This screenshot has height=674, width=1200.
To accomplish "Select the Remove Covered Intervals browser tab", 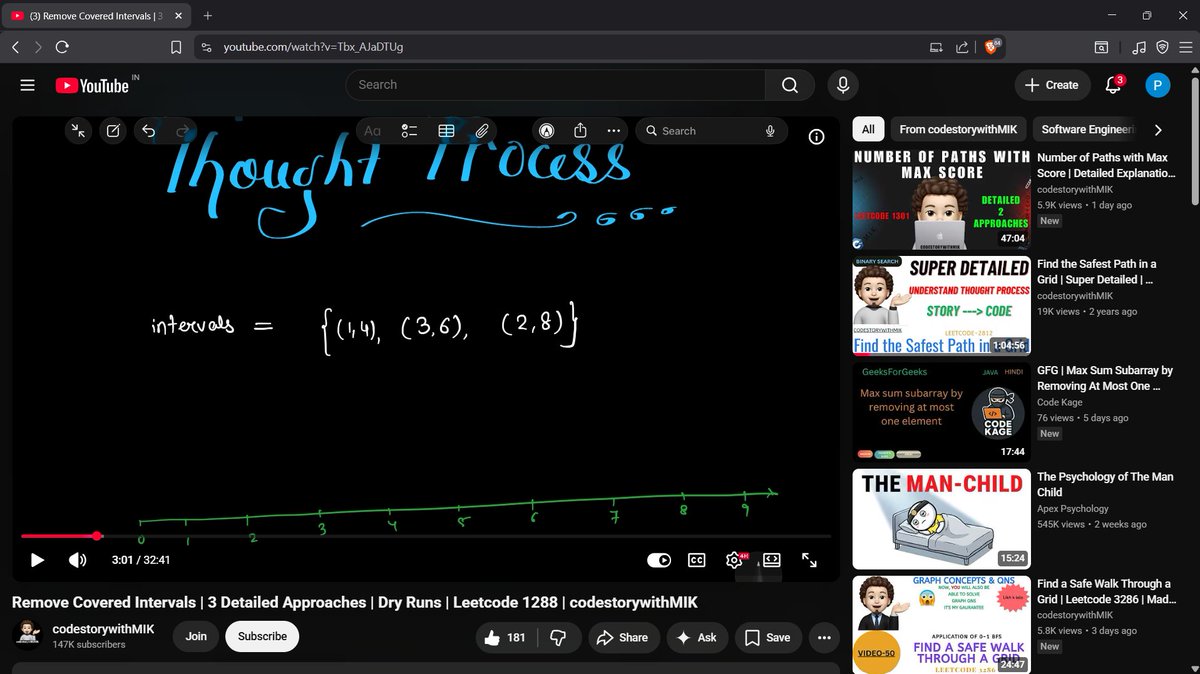I will point(98,16).
